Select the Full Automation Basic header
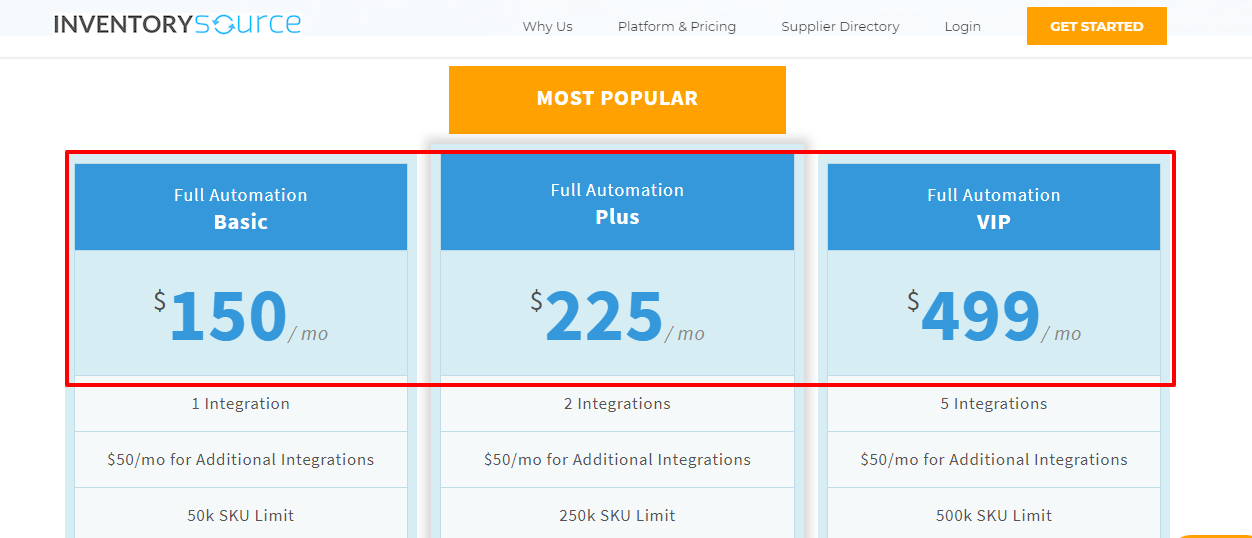The image size is (1252, 538). pyautogui.click(x=241, y=208)
